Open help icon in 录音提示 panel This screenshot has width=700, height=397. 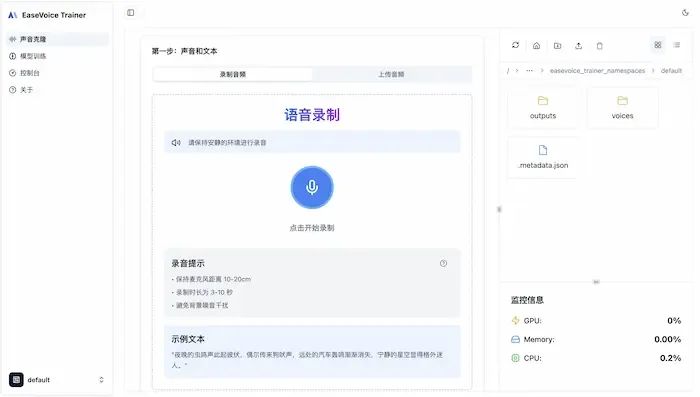443,263
